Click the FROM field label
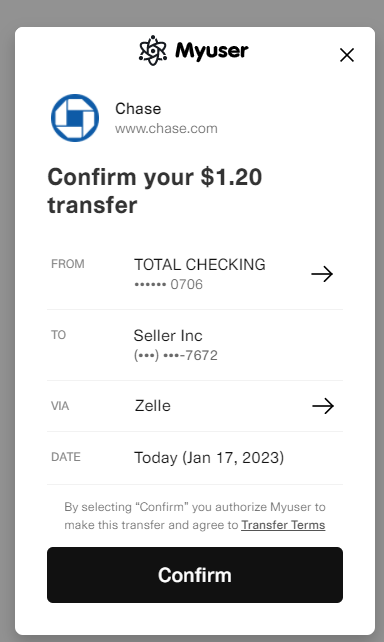 click(x=68, y=264)
